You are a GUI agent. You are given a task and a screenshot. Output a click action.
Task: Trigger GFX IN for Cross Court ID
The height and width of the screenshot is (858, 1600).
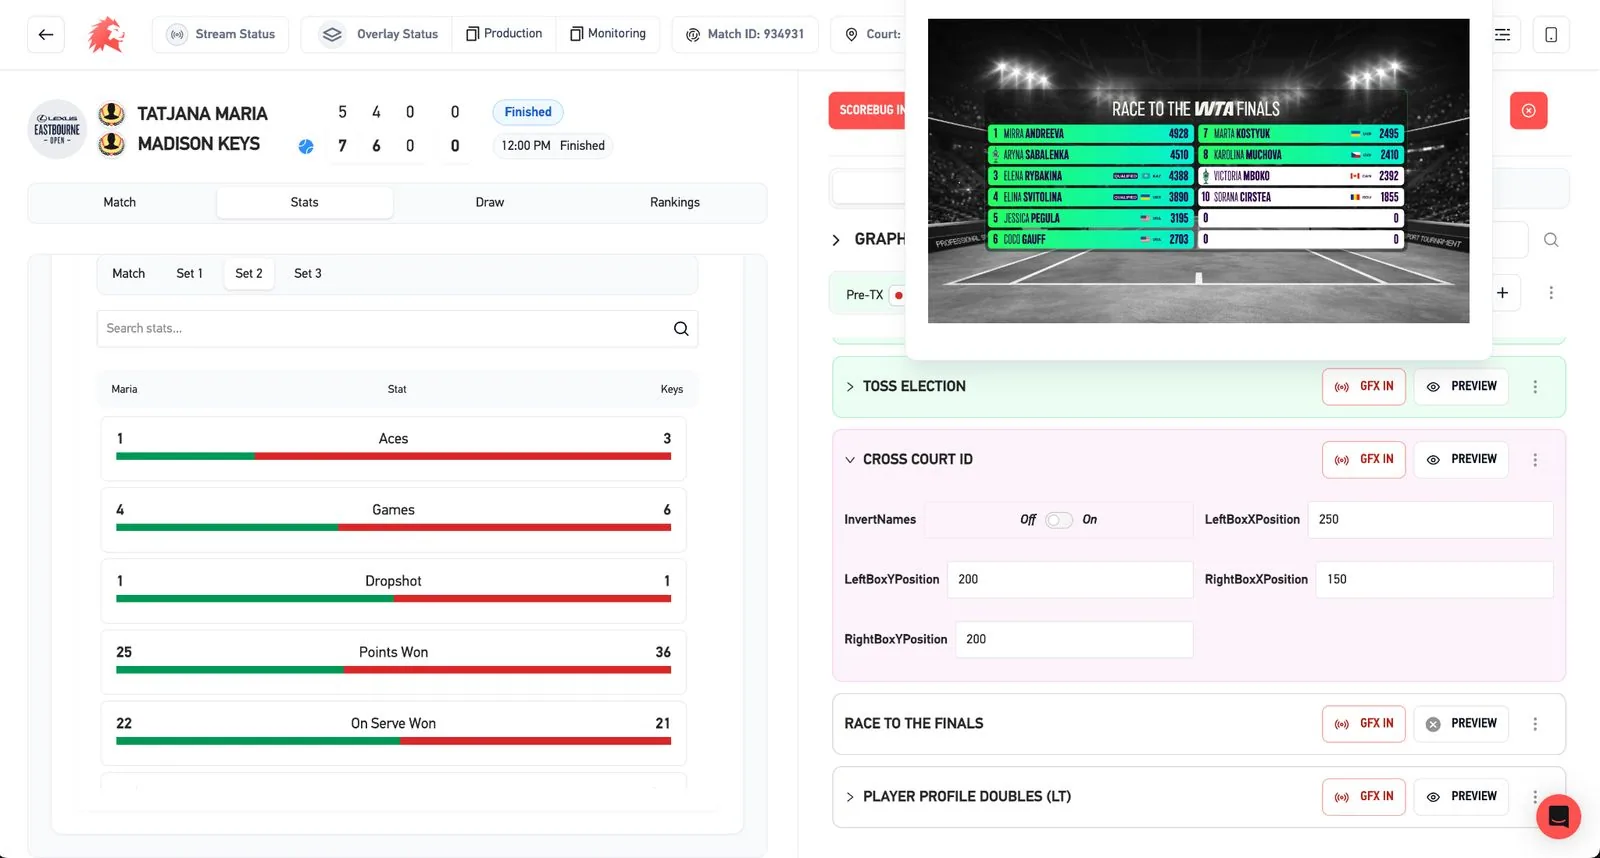1364,460
